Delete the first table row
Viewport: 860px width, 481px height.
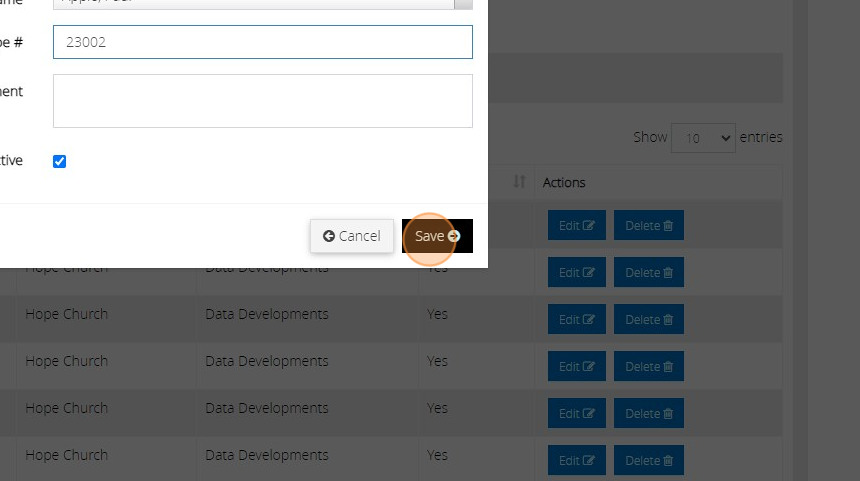(x=648, y=226)
